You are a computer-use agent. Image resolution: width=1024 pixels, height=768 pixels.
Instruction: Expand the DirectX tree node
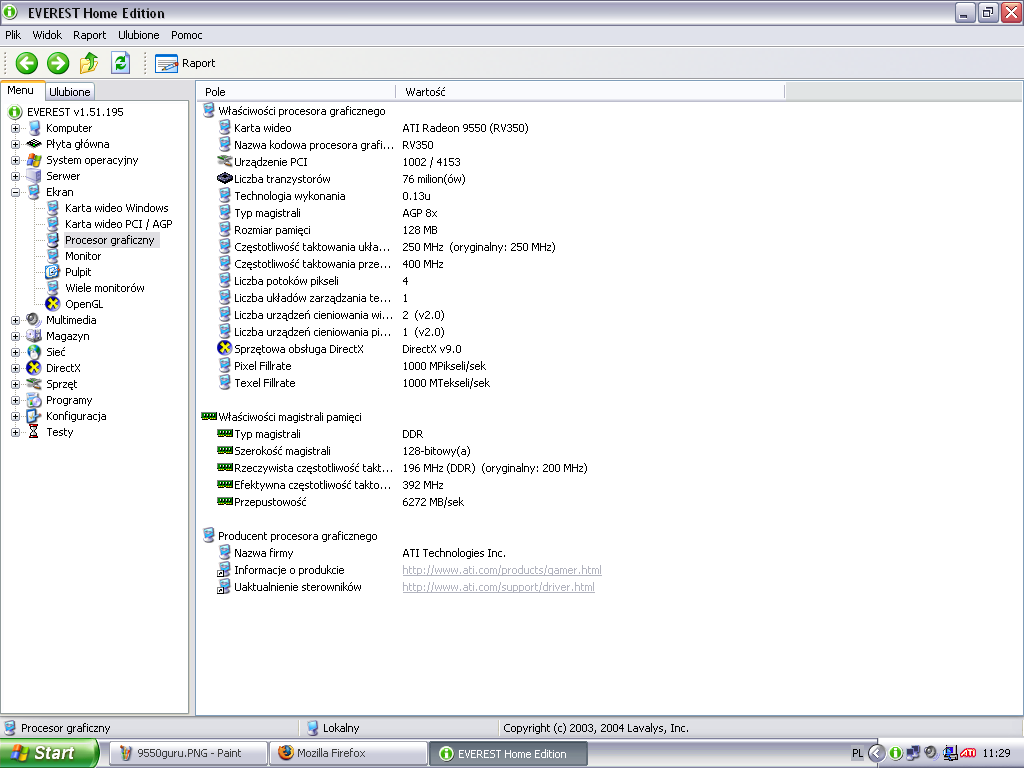point(16,368)
